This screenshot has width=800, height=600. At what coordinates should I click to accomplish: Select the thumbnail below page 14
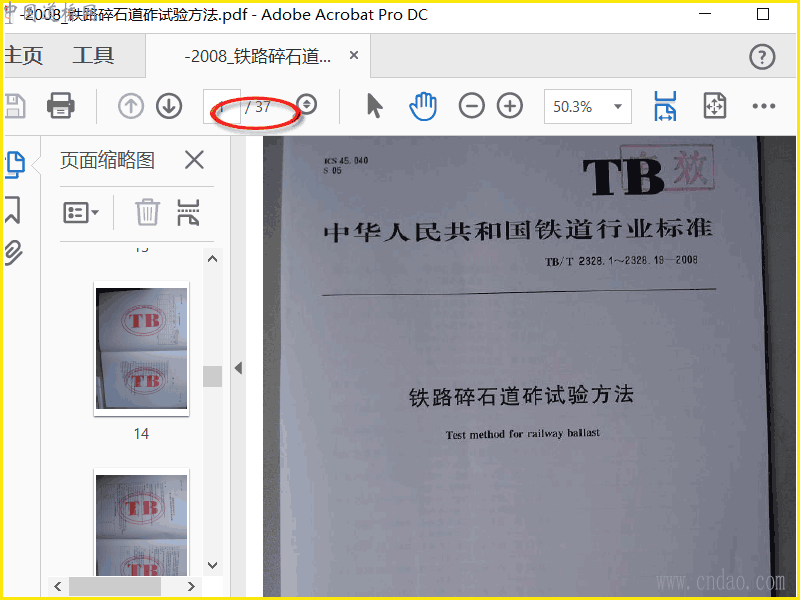point(142,522)
